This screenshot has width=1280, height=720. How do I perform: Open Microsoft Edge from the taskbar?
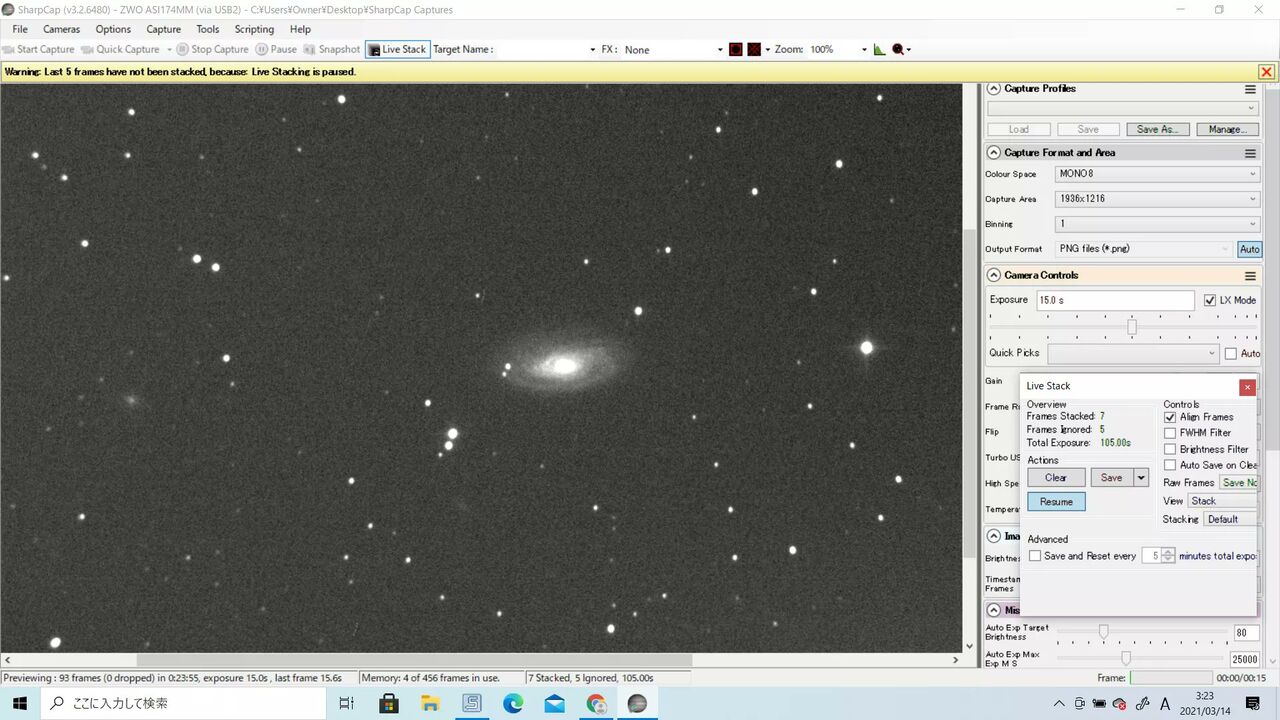coord(513,704)
